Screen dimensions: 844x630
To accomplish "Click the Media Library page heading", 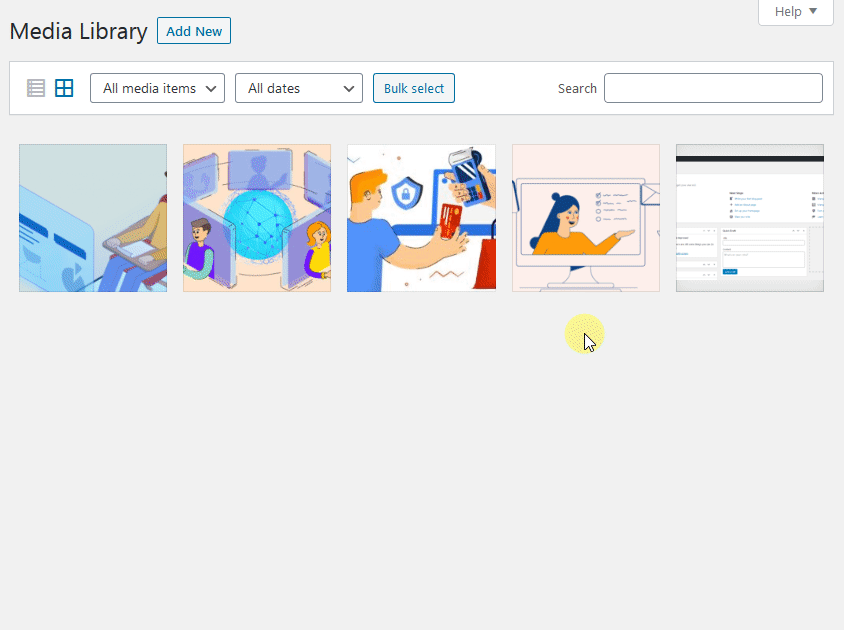I will [79, 31].
